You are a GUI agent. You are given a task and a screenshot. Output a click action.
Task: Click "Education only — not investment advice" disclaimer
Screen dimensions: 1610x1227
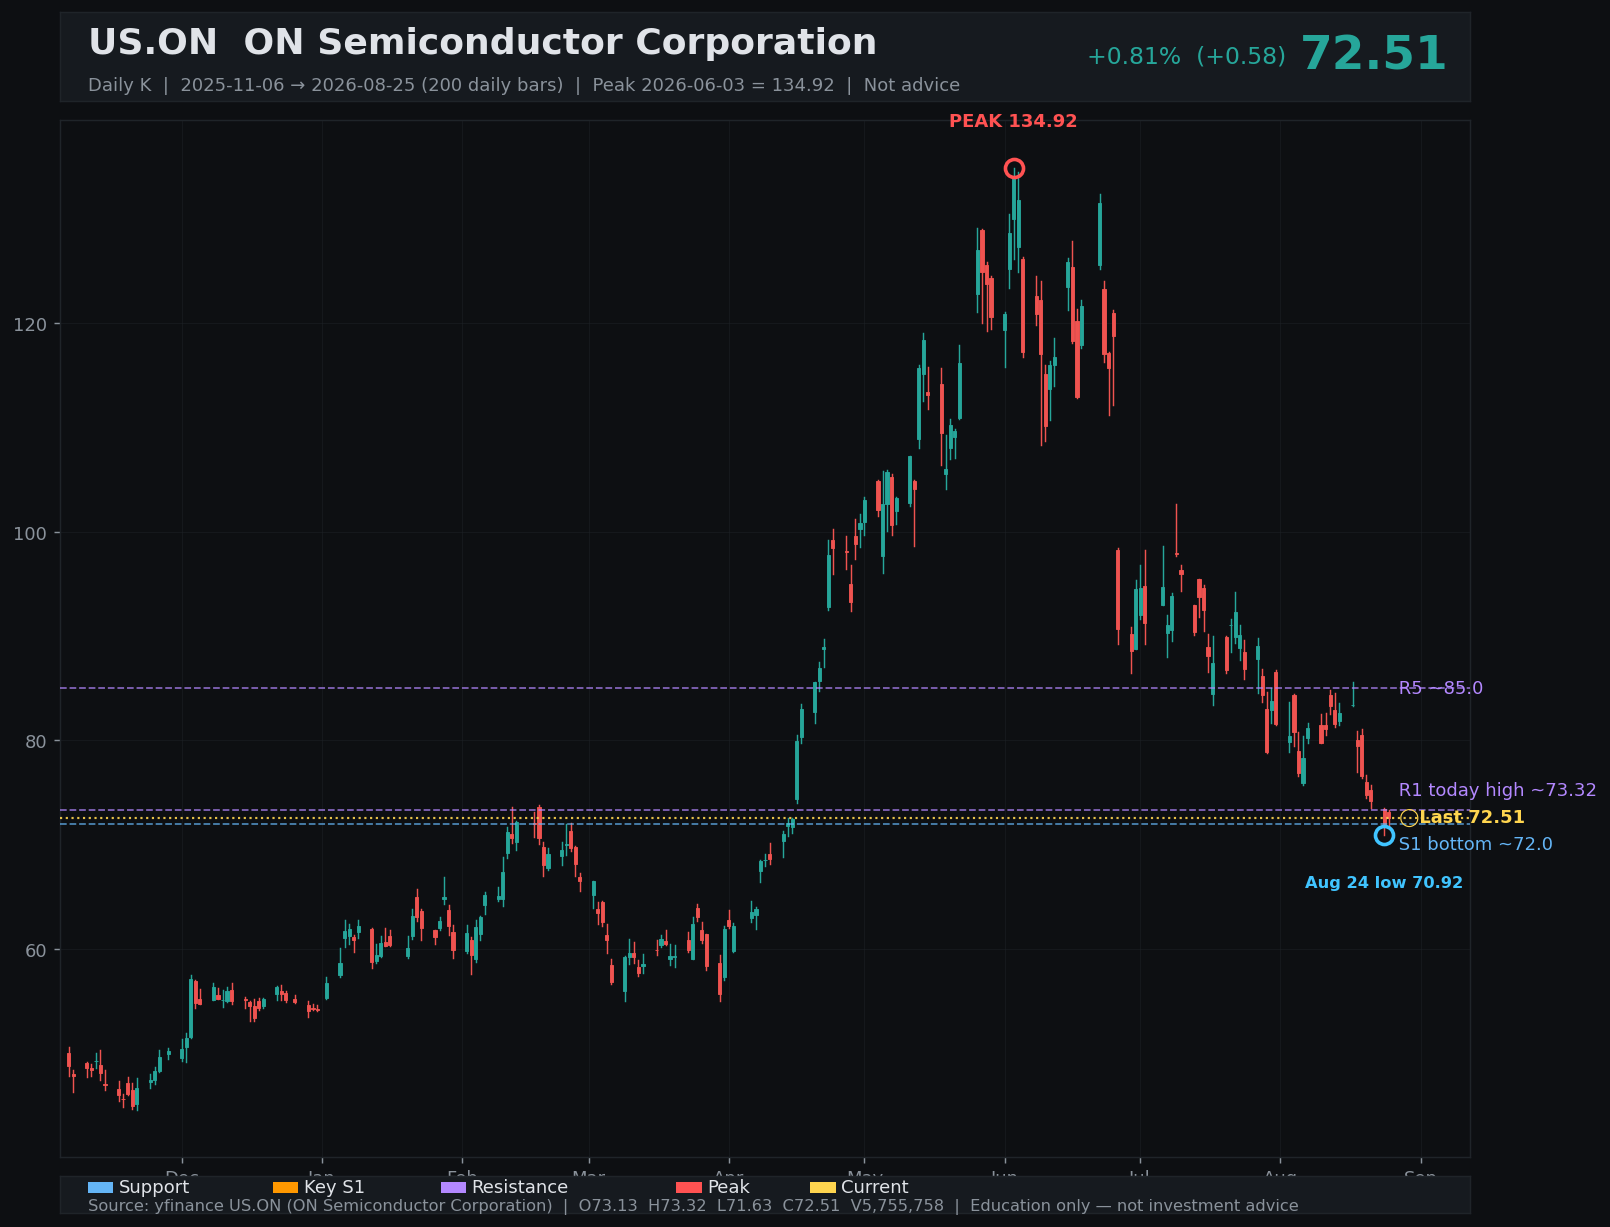[x=1134, y=1206]
